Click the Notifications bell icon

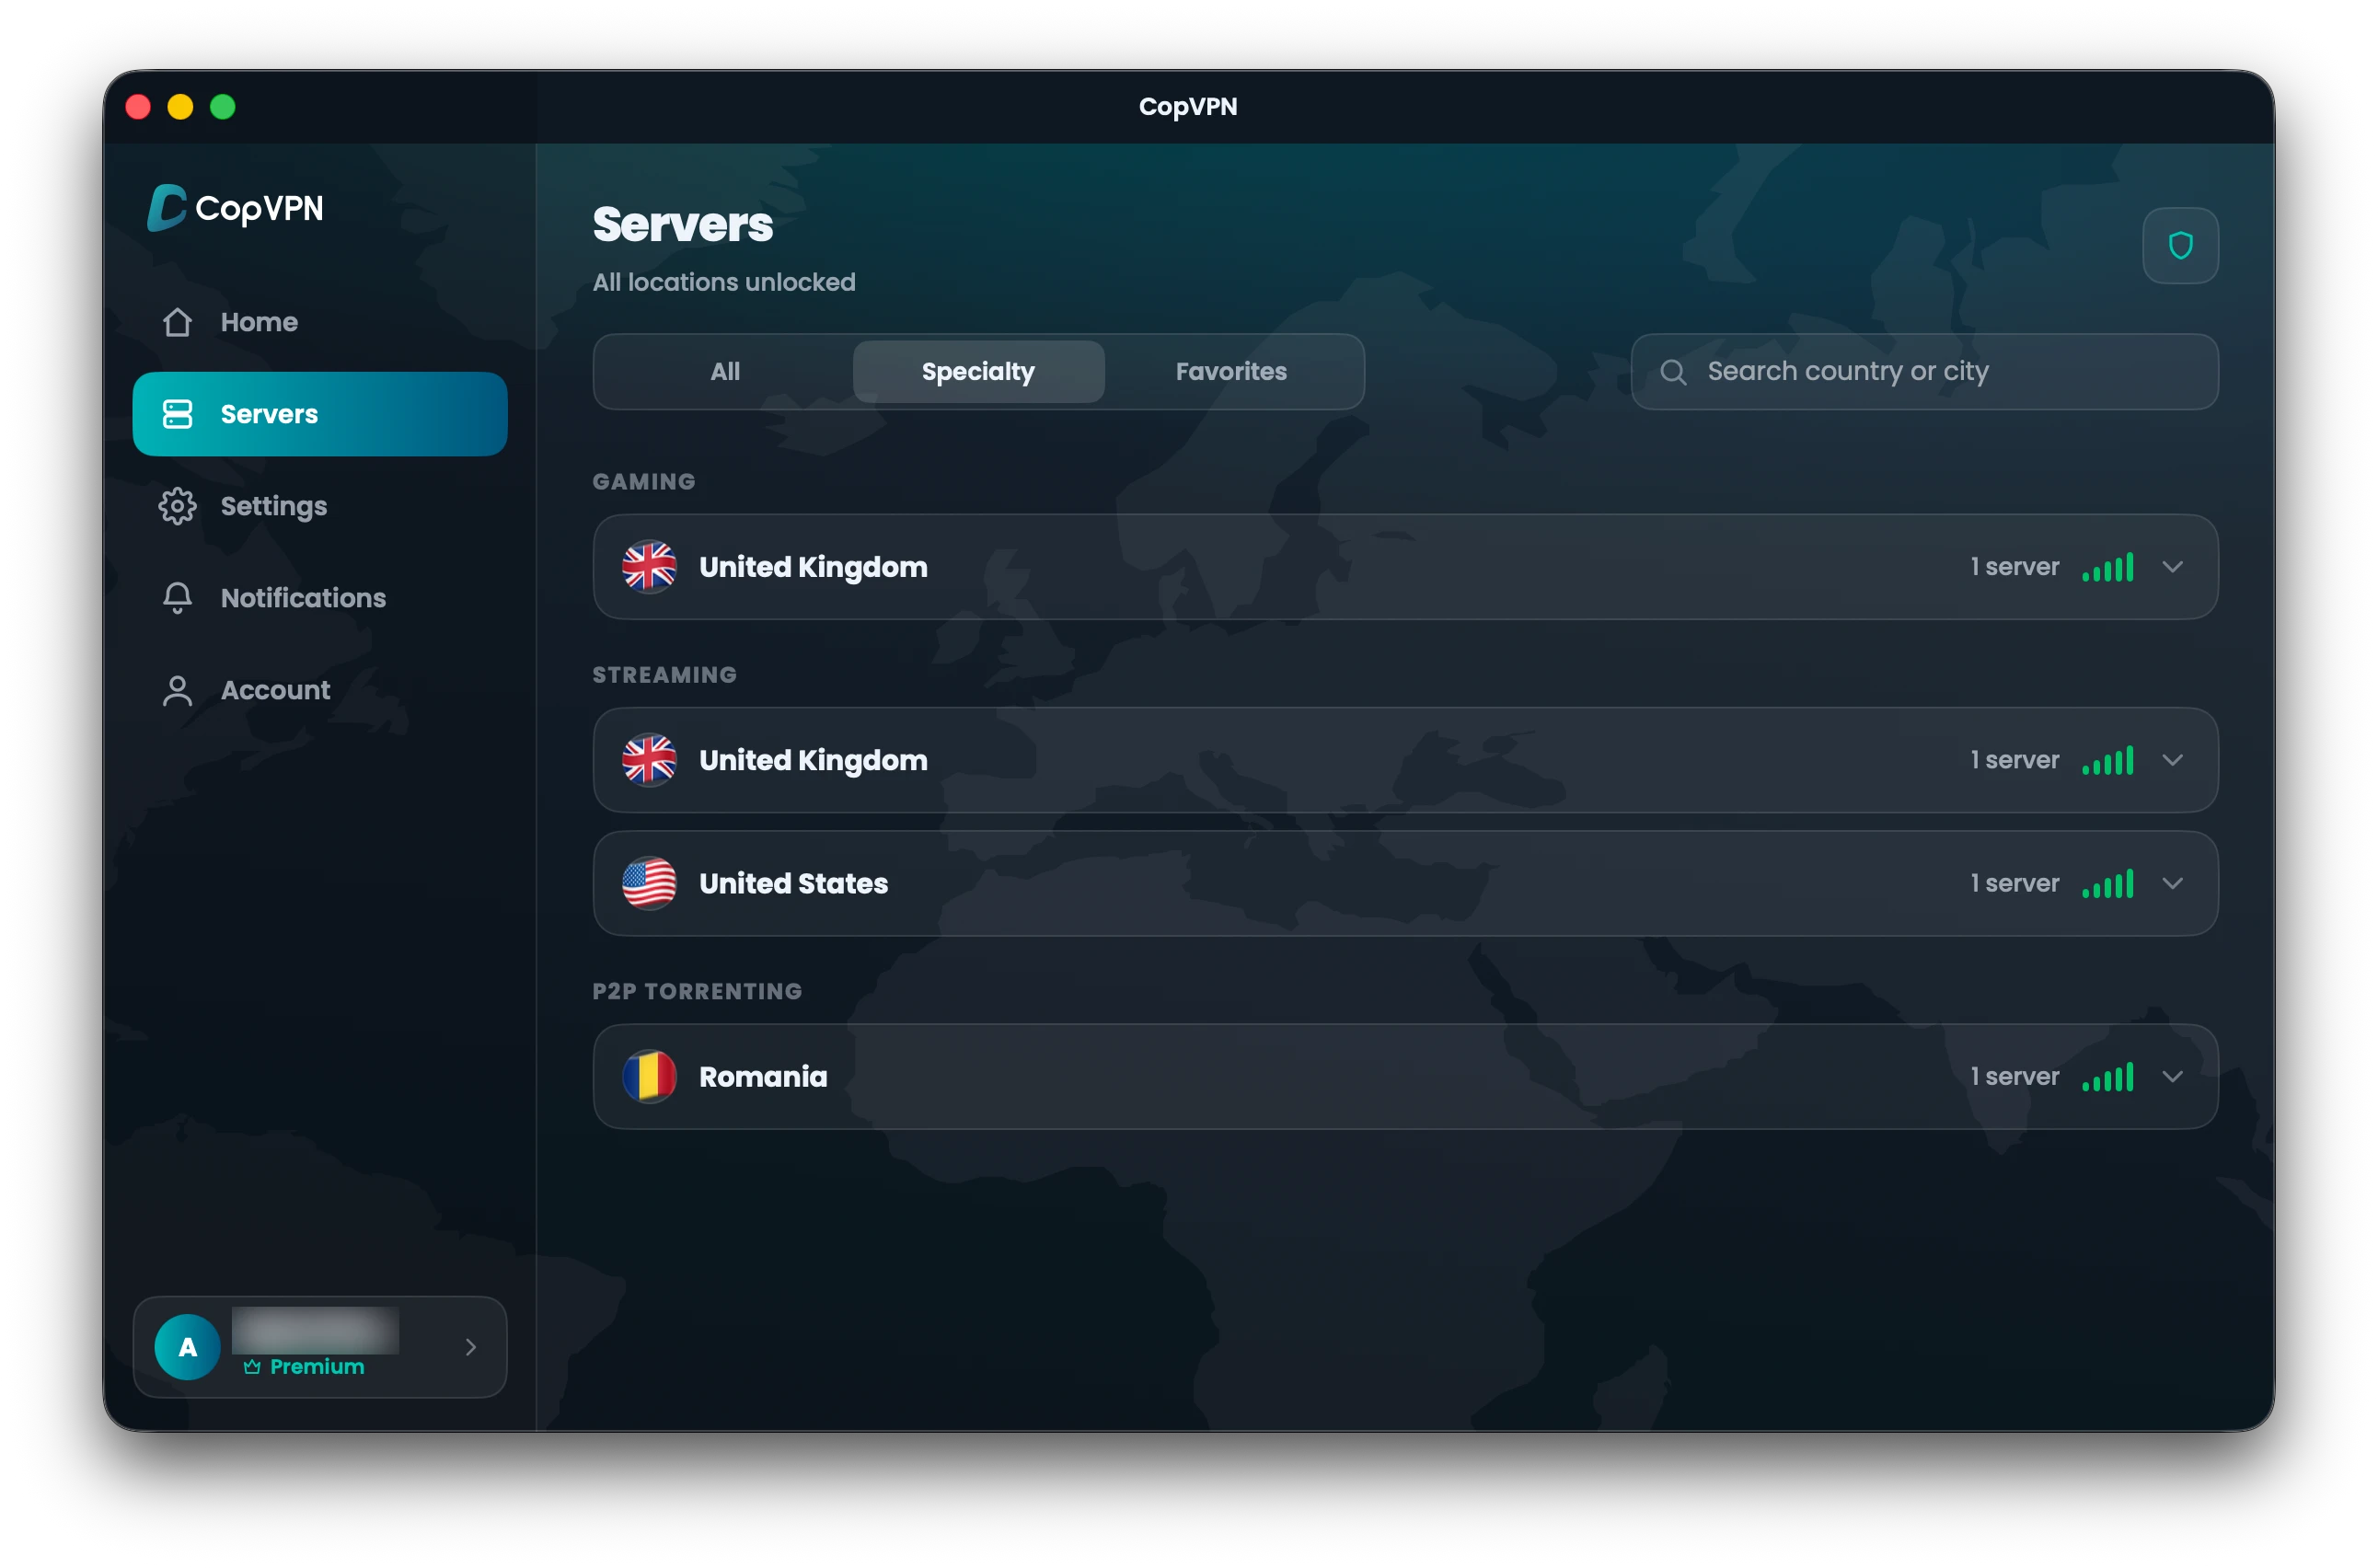[178, 598]
